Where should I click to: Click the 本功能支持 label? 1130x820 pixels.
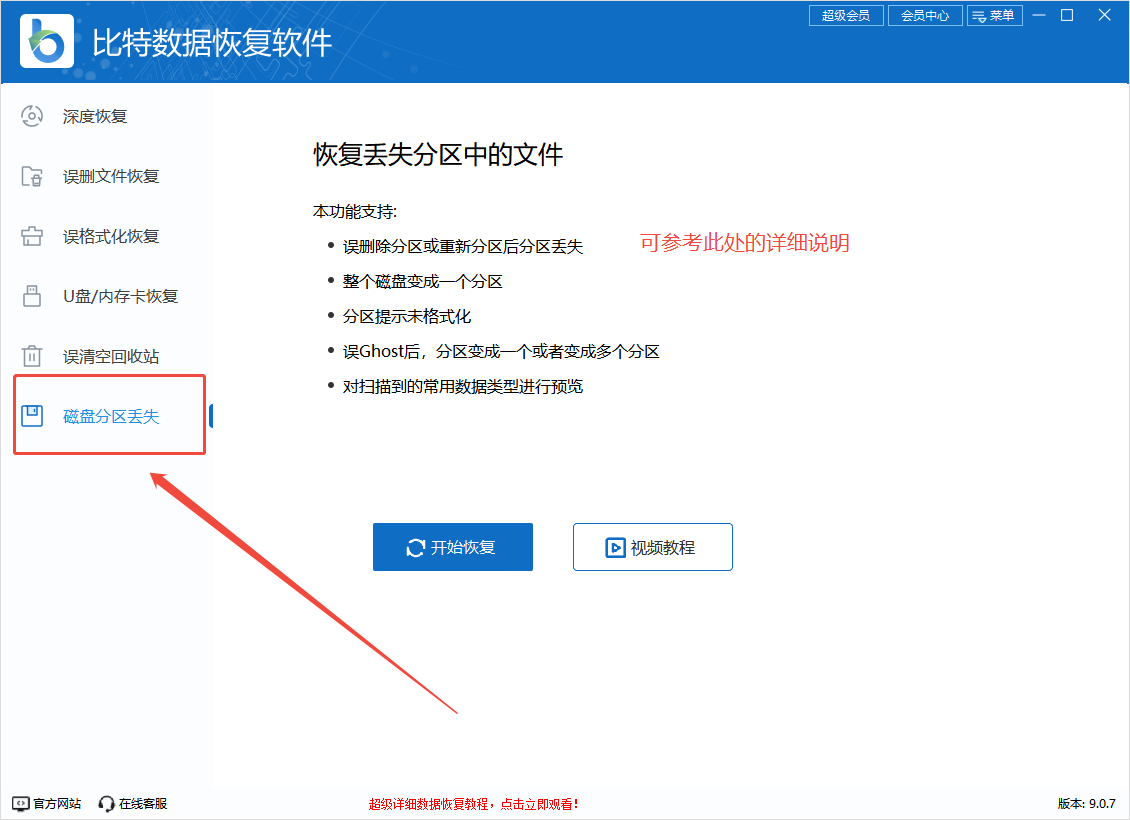coord(355,211)
